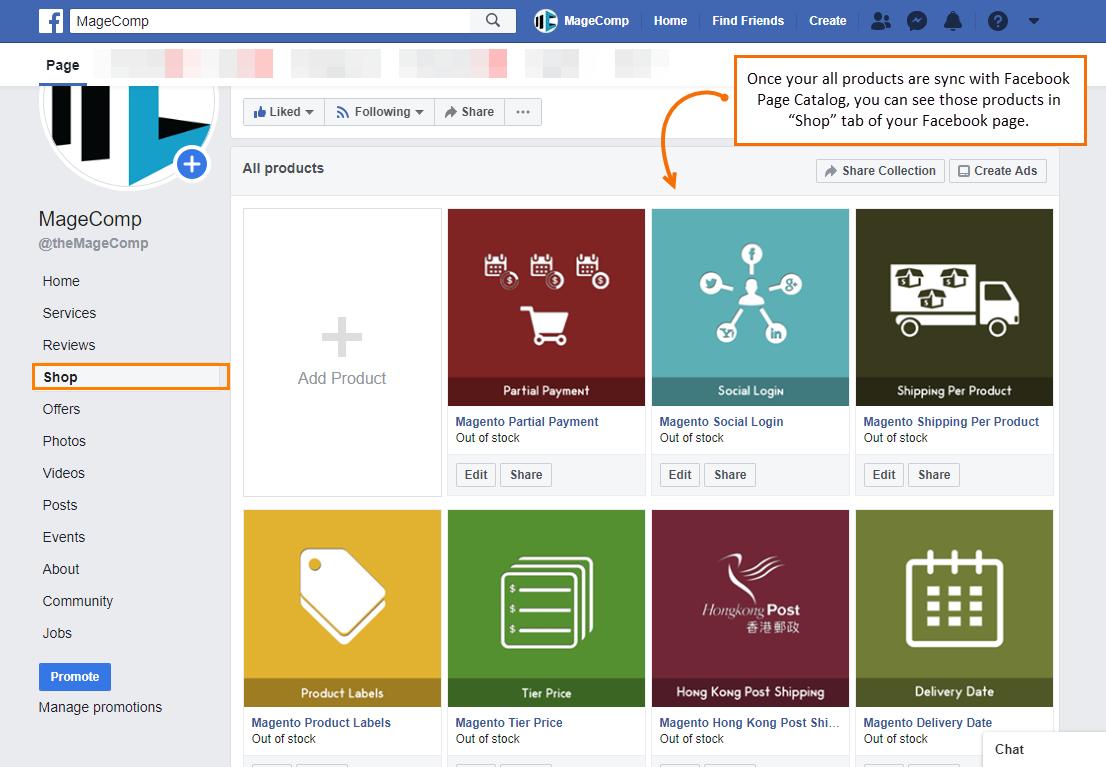Viewport: 1106px width, 767px height.
Task: Click Magento Product Labels link
Action: [x=321, y=723]
